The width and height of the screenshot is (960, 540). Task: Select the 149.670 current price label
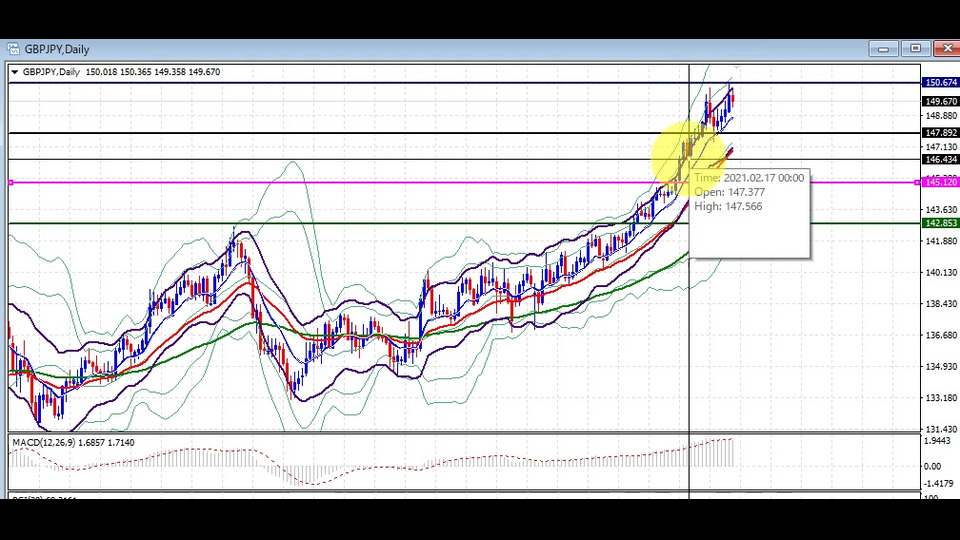(x=940, y=101)
